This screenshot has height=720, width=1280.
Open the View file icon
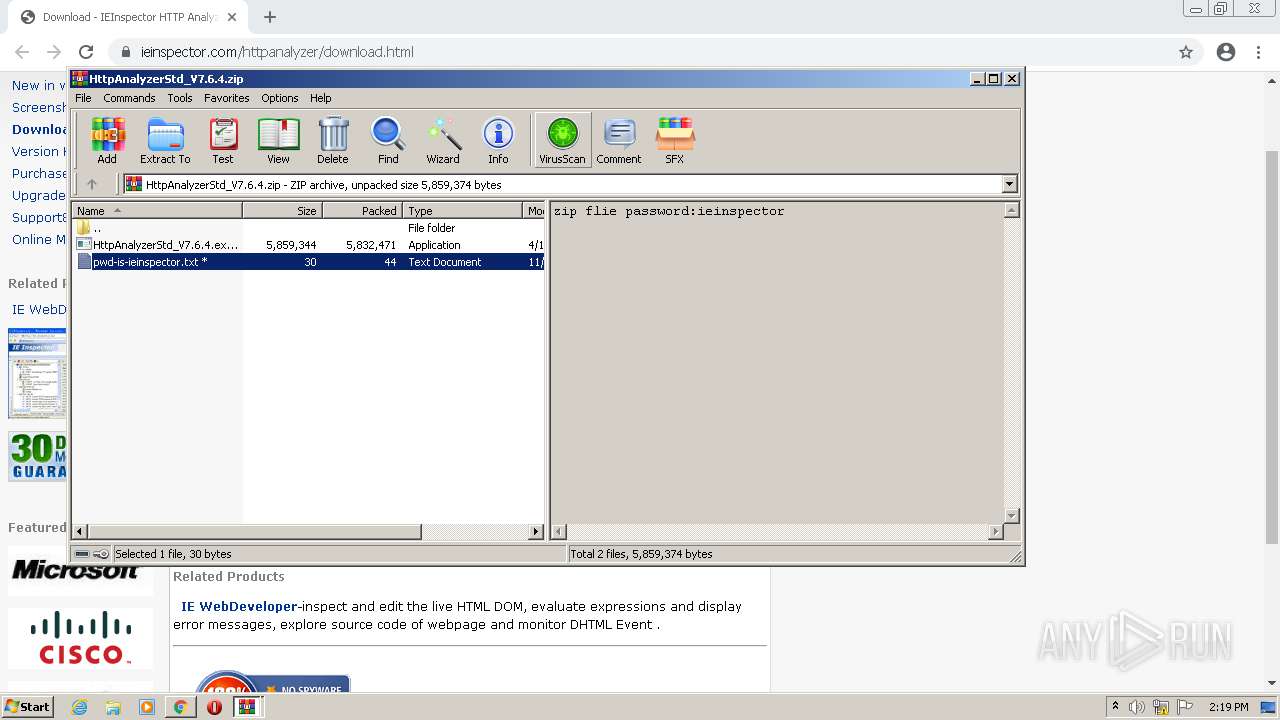tap(278, 140)
